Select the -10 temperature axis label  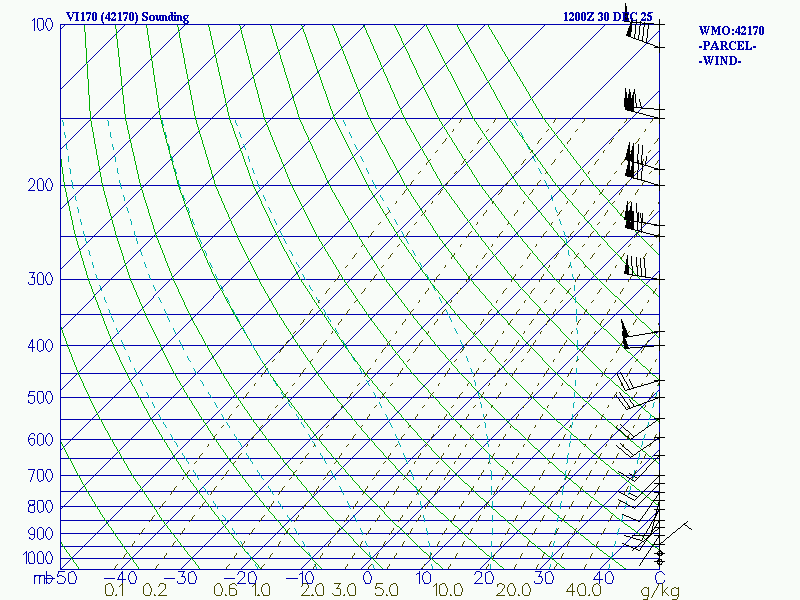point(300,578)
